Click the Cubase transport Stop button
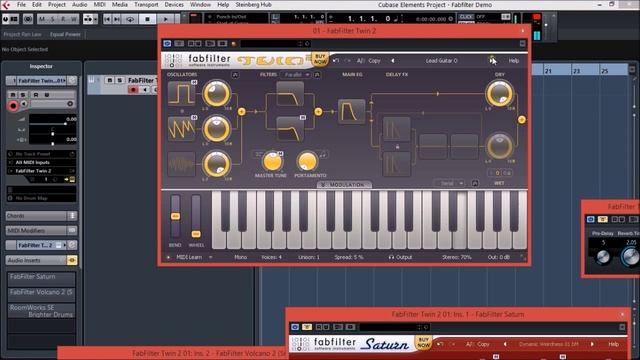 click(147, 19)
